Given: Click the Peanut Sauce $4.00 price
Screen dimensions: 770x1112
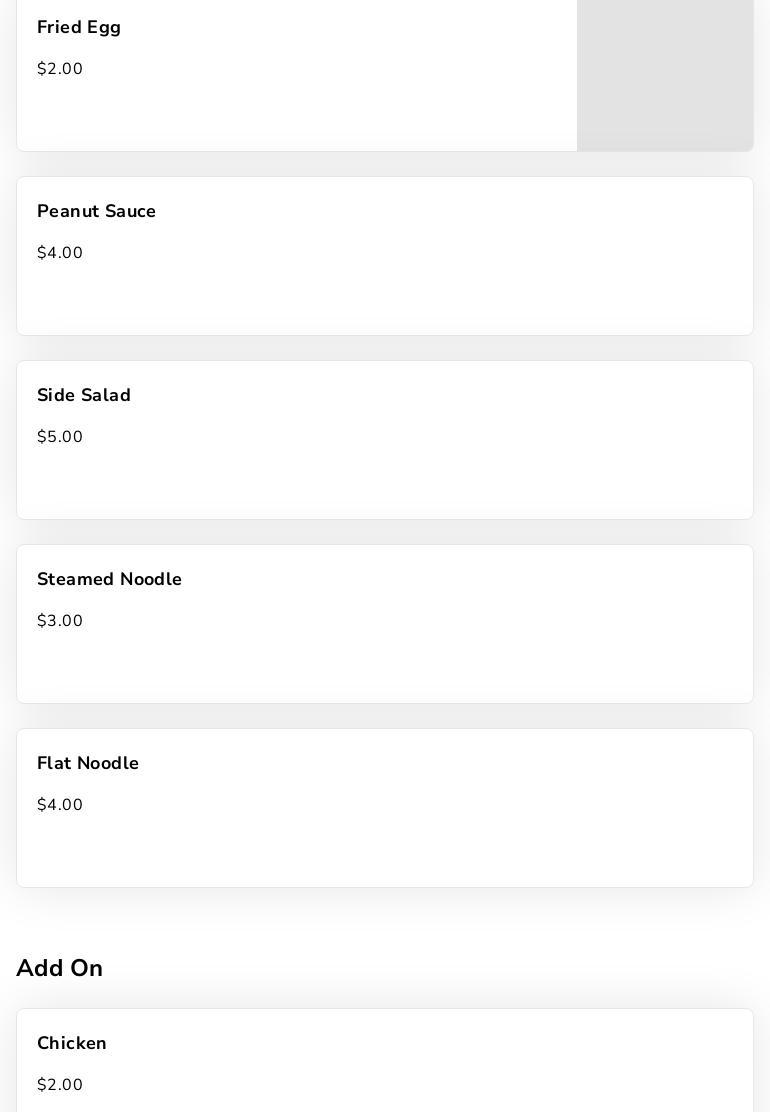Looking at the screenshot, I should coord(60,253).
